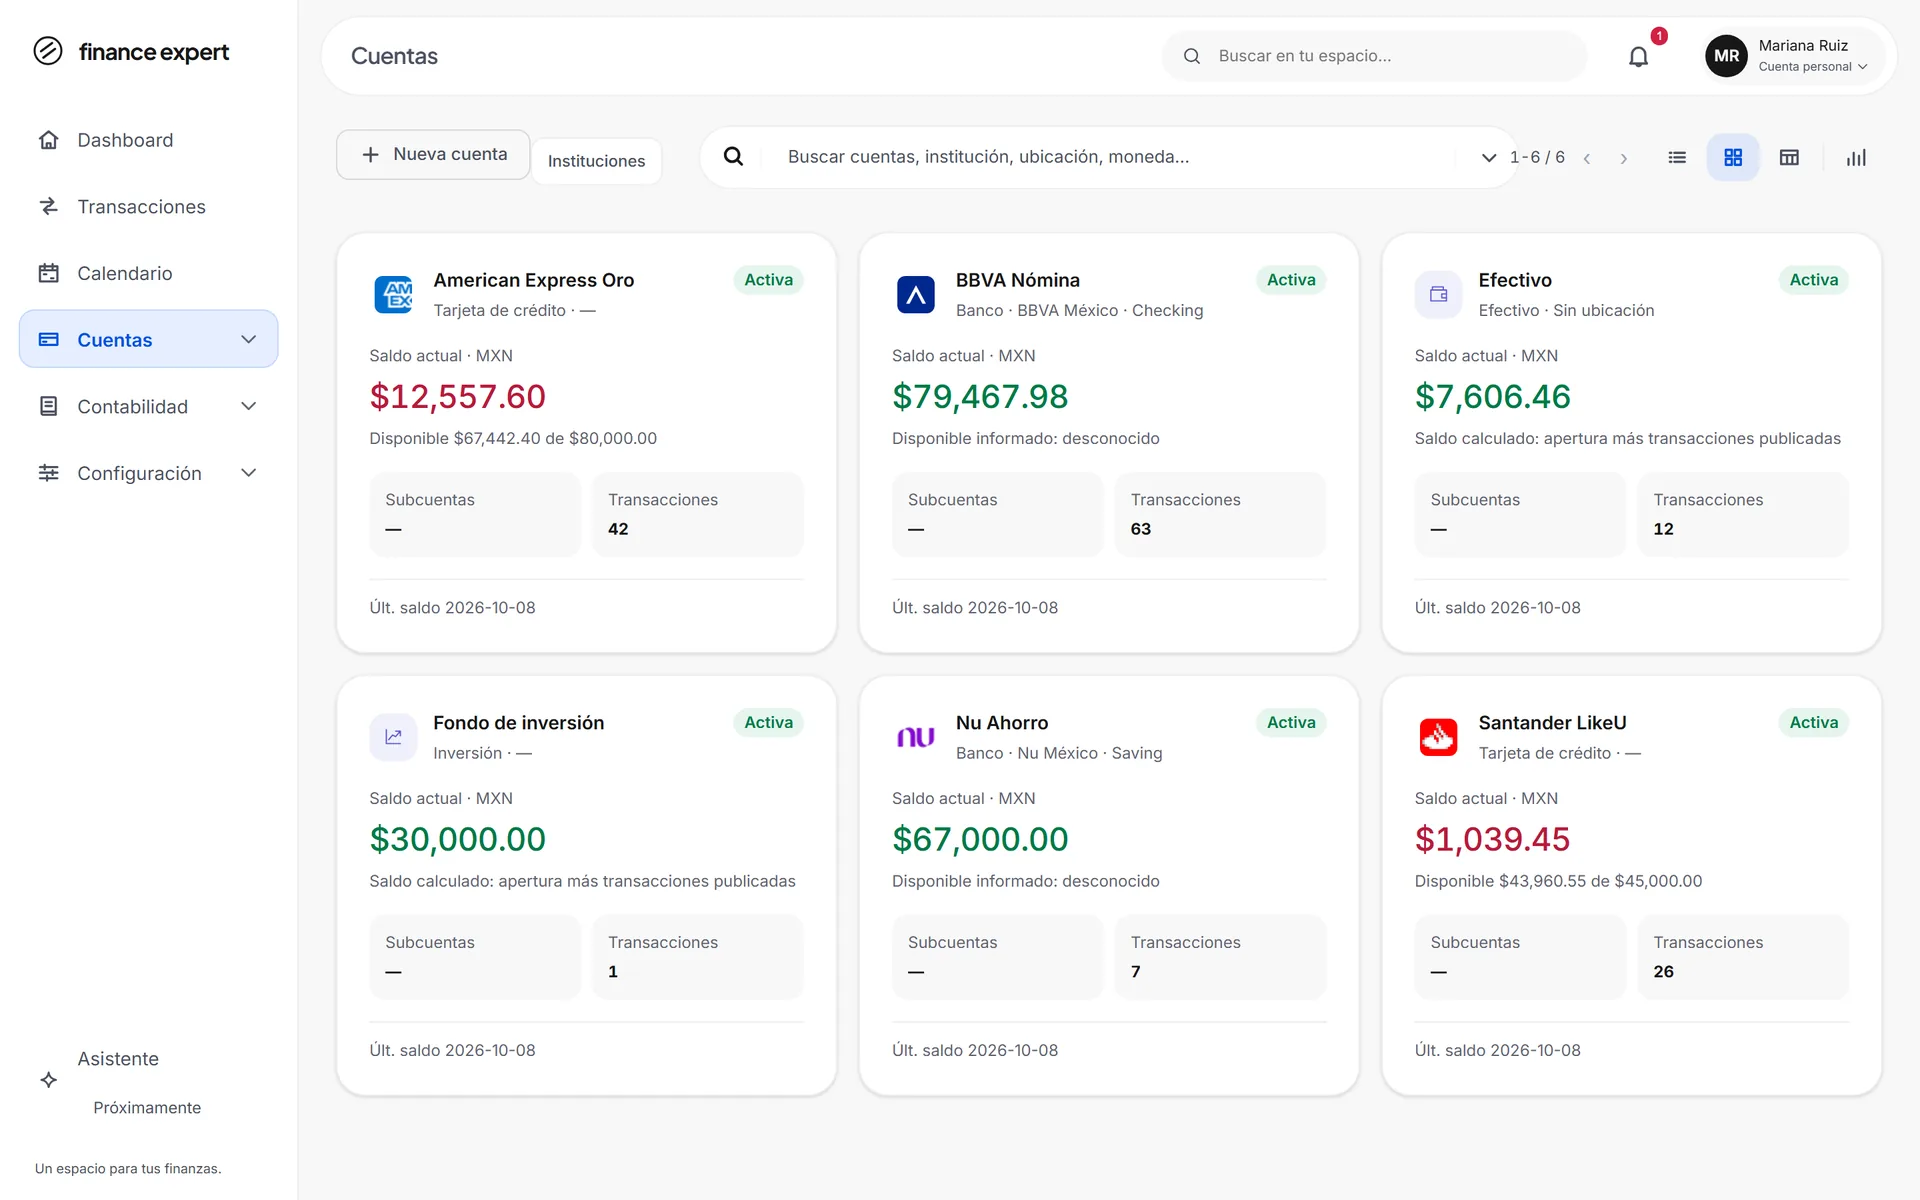Viewport: 1920px width, 1200px height.
Task: Click the MR user avatar
Action: (1726, 56)
